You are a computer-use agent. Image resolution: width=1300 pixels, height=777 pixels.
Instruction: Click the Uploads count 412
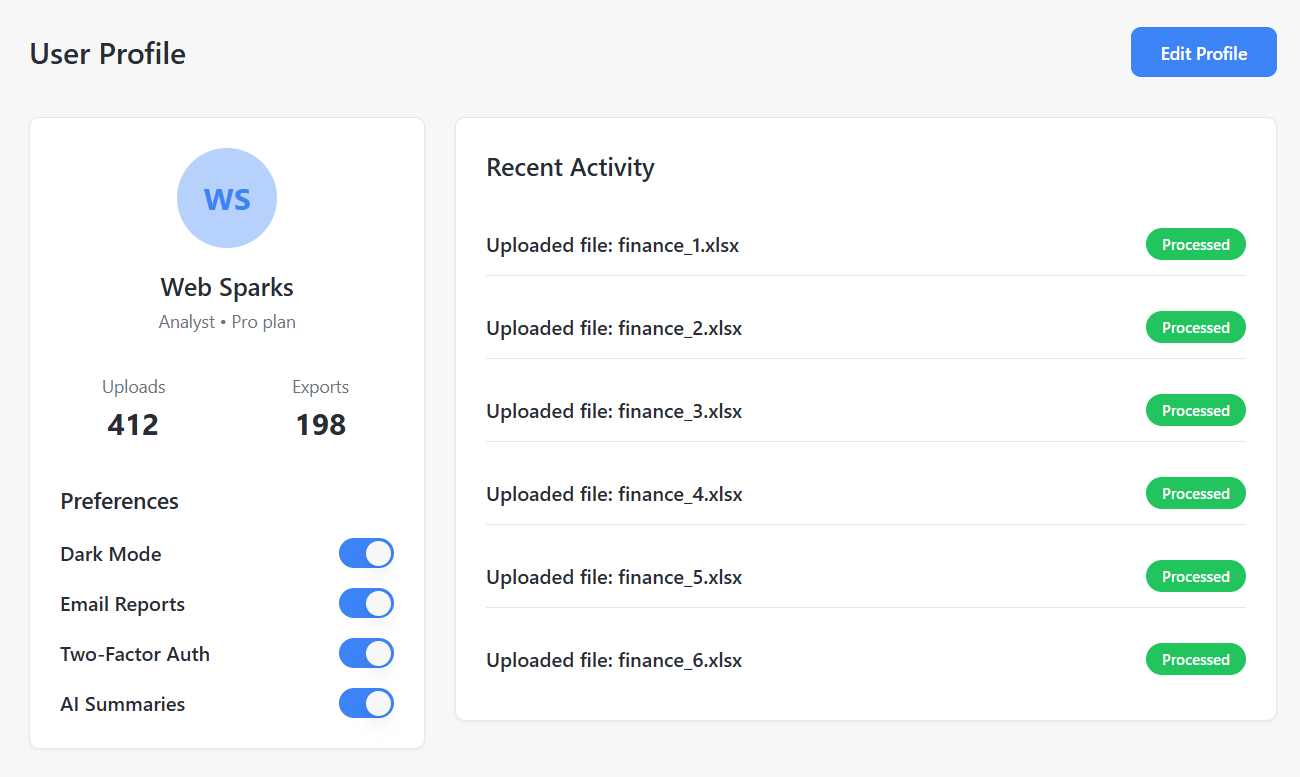133,425
